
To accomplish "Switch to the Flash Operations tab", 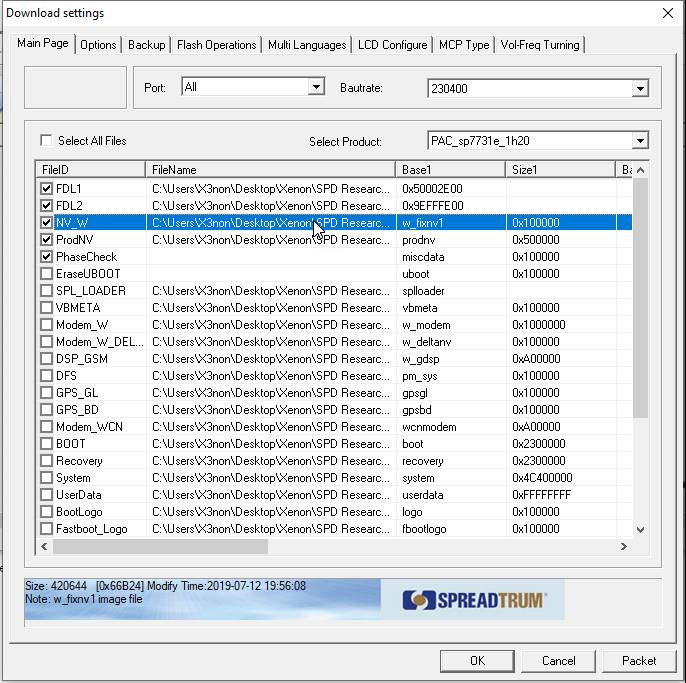I will tap(216, 45).
